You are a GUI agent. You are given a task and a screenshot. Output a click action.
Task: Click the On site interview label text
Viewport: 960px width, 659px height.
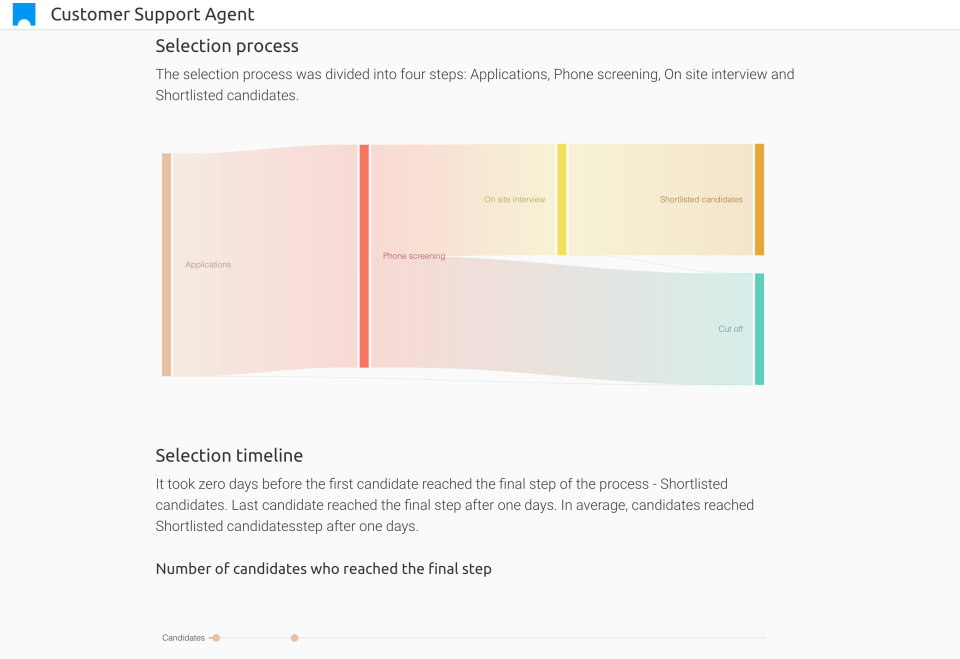(515, 200)
